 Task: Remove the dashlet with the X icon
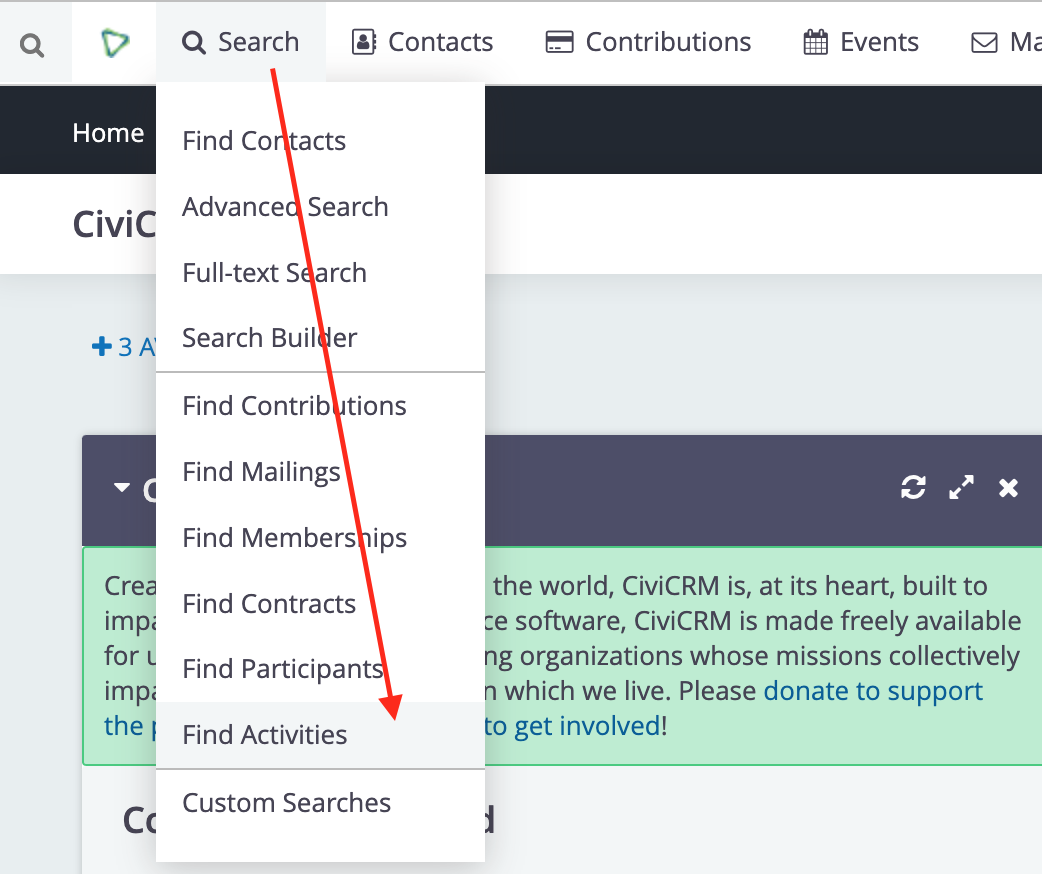click(1008, 488)
